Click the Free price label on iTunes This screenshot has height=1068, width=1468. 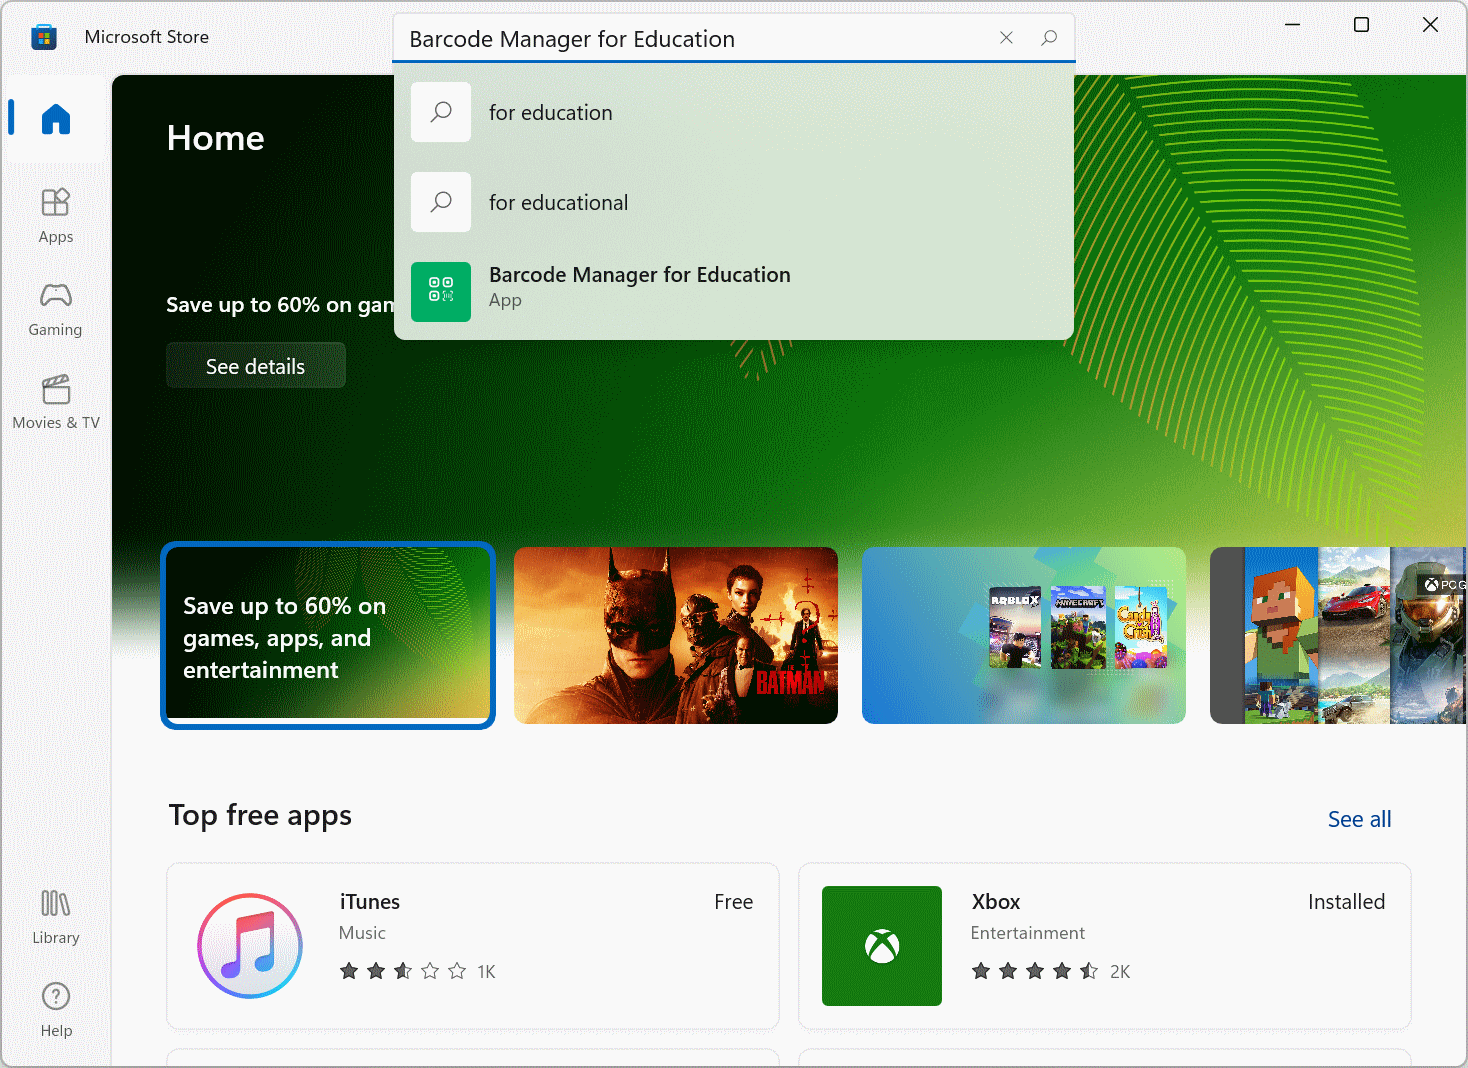[734, 902]
